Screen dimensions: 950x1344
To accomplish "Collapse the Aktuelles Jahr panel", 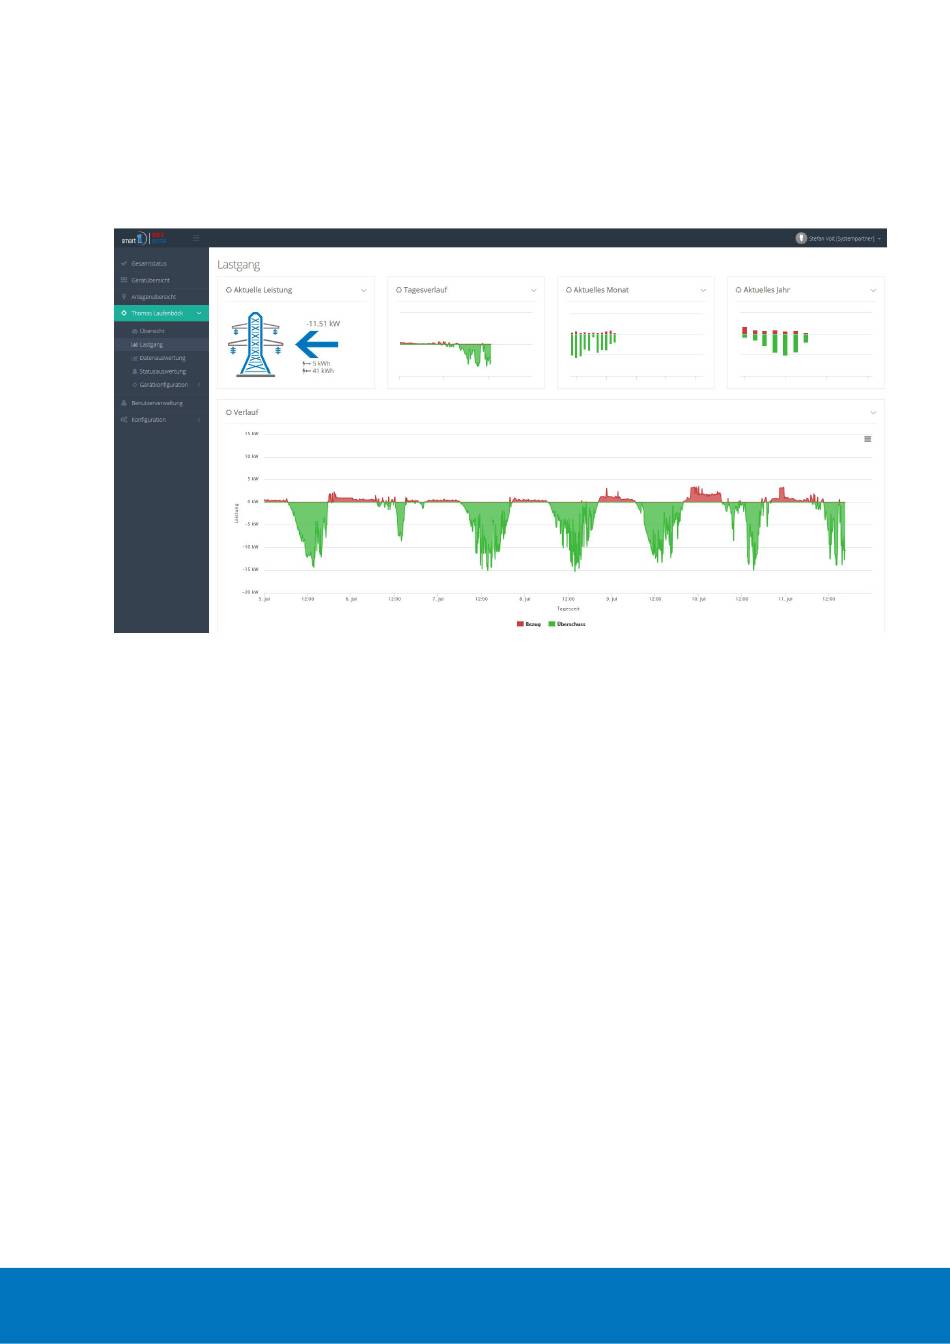I will tap(874, 290).
